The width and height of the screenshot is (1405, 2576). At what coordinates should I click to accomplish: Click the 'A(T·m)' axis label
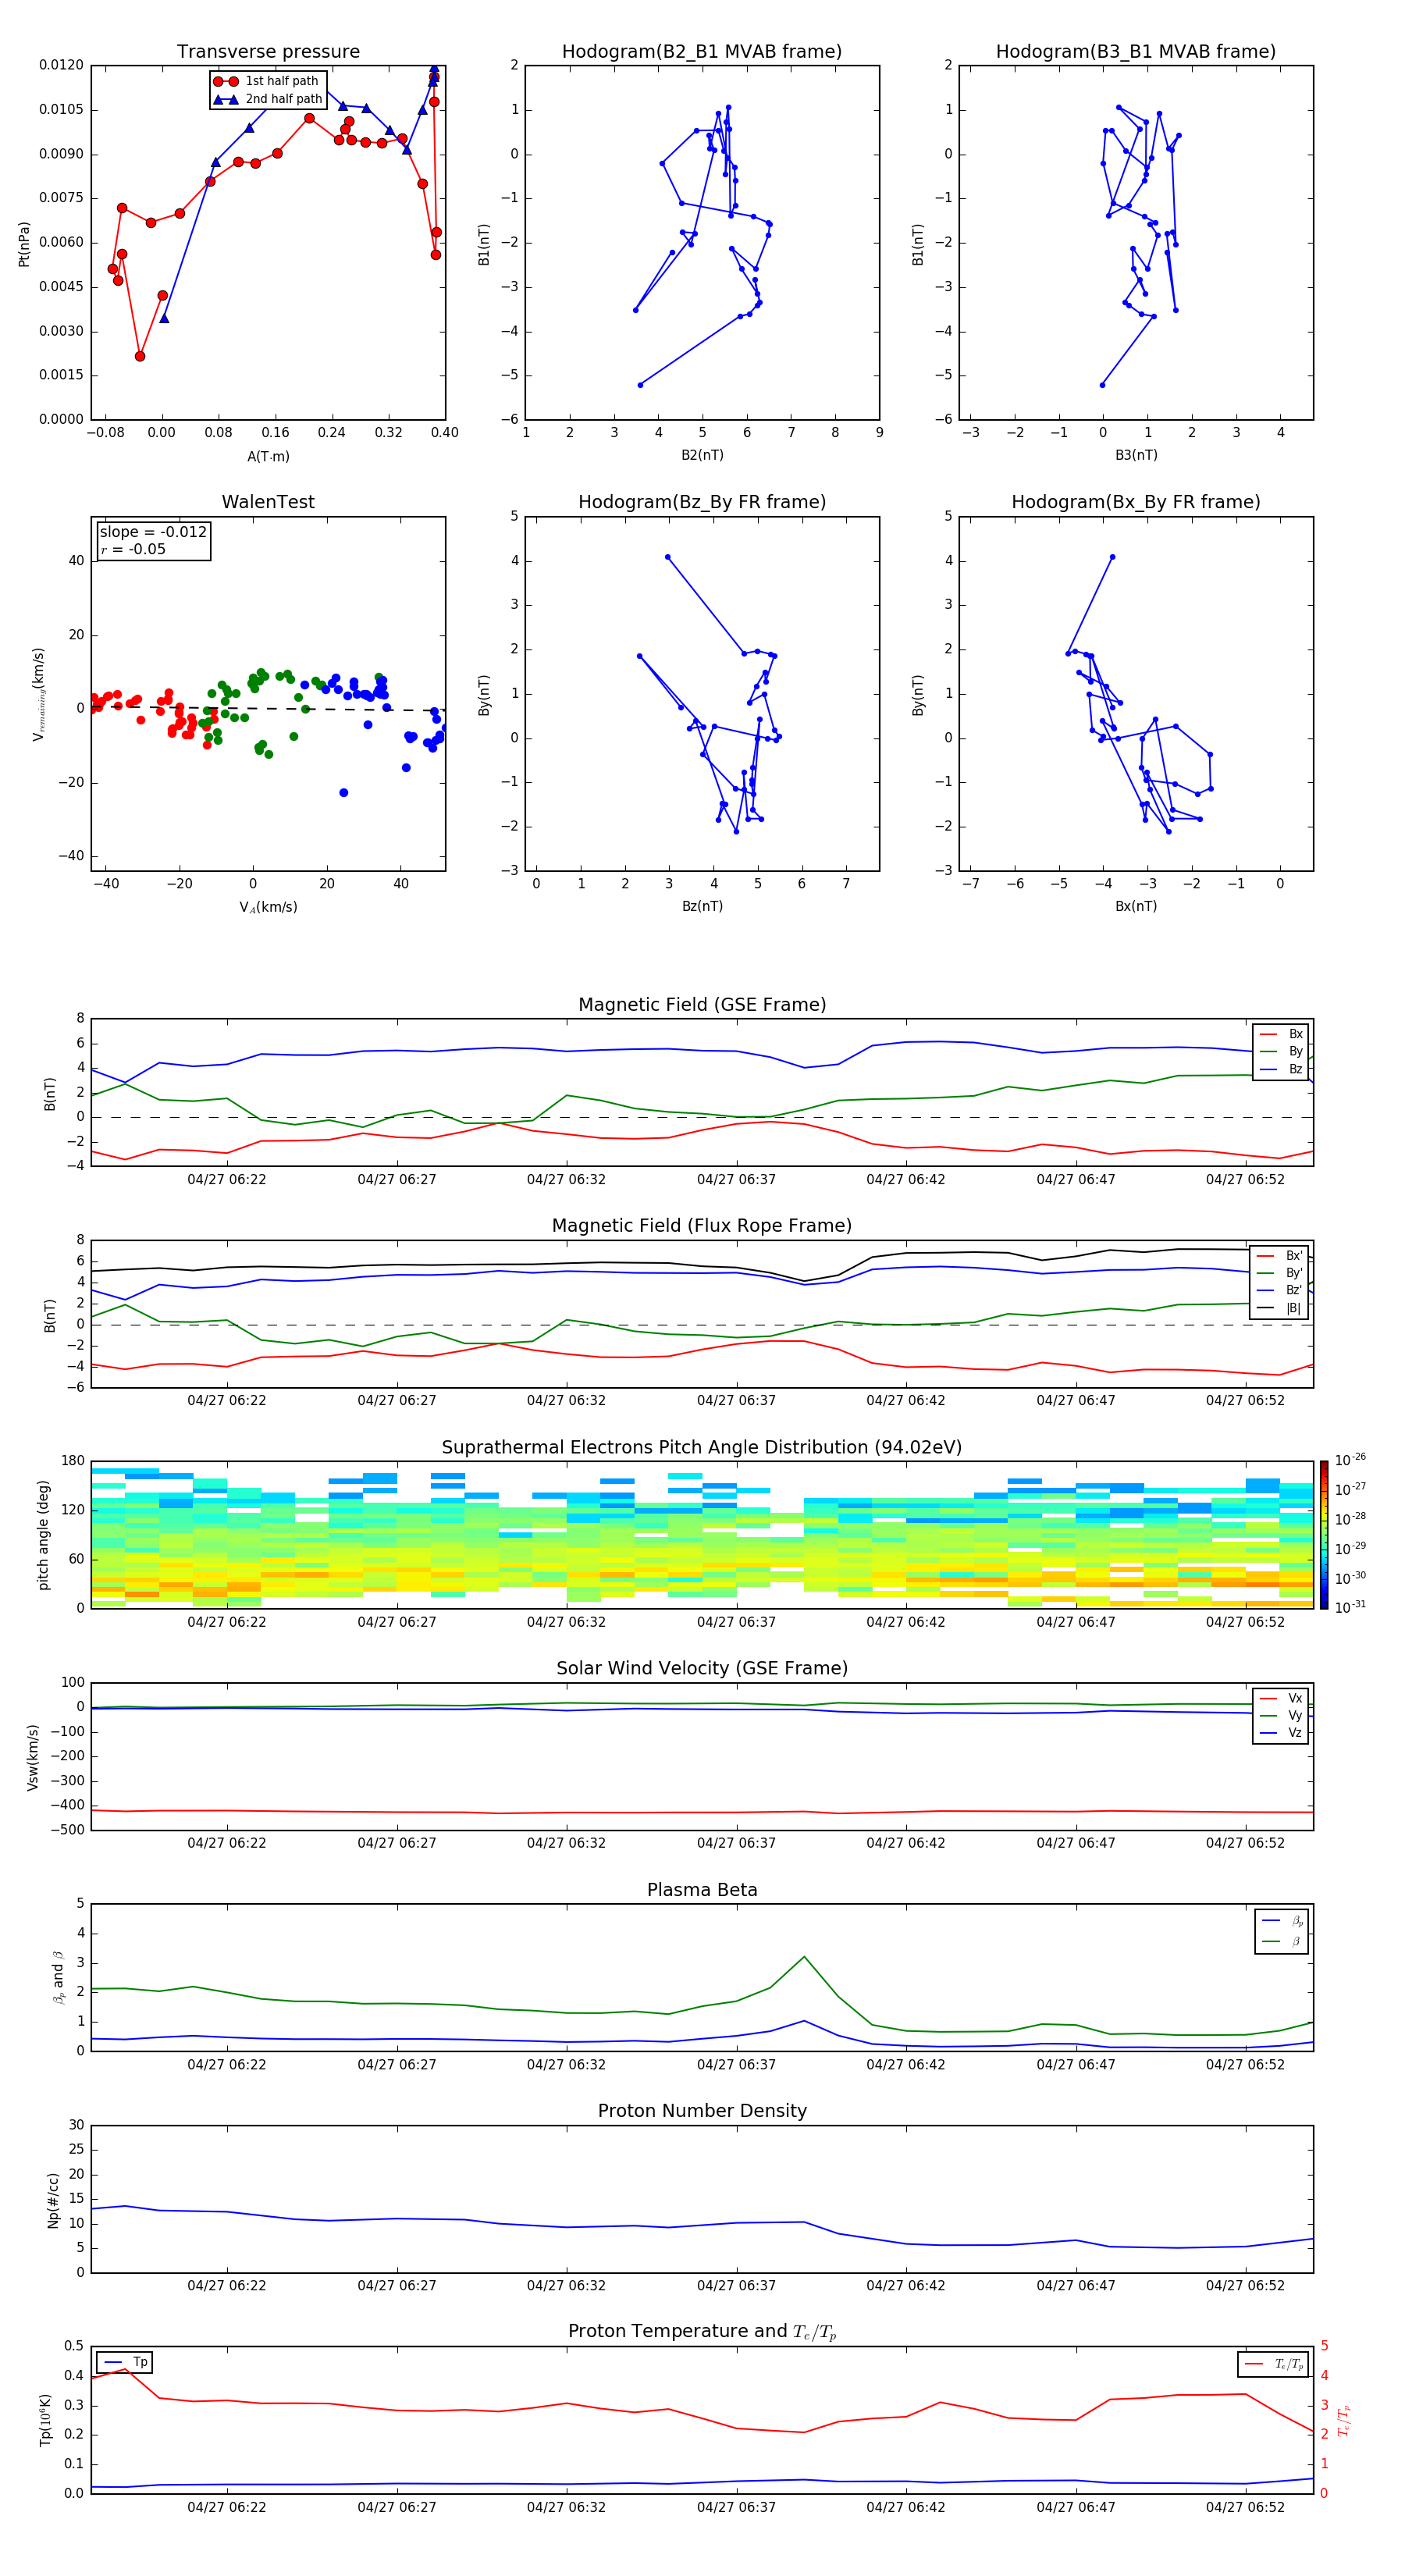point(268,457)
